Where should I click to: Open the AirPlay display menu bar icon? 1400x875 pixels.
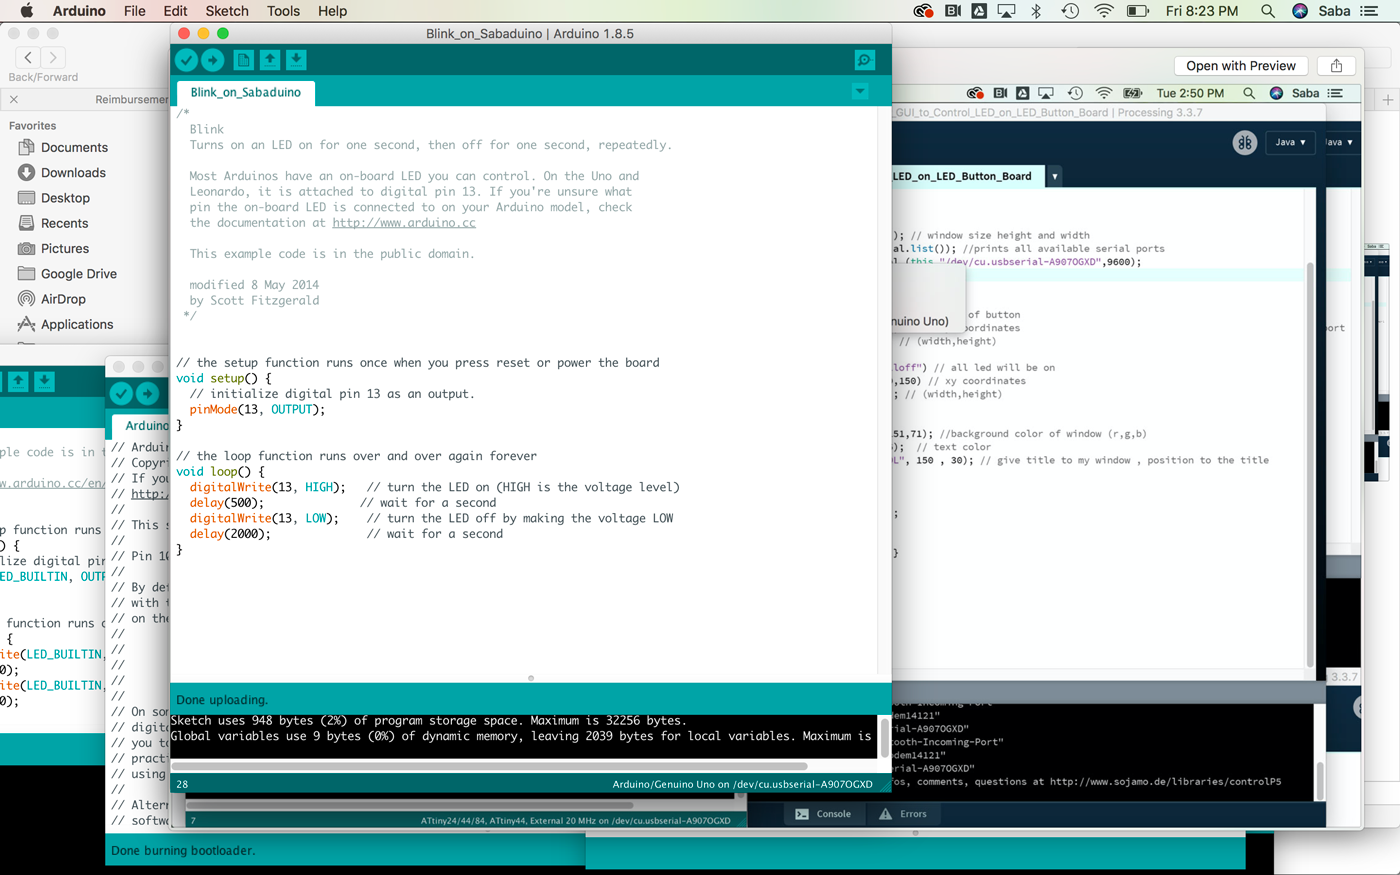[x=1007, y=11]
